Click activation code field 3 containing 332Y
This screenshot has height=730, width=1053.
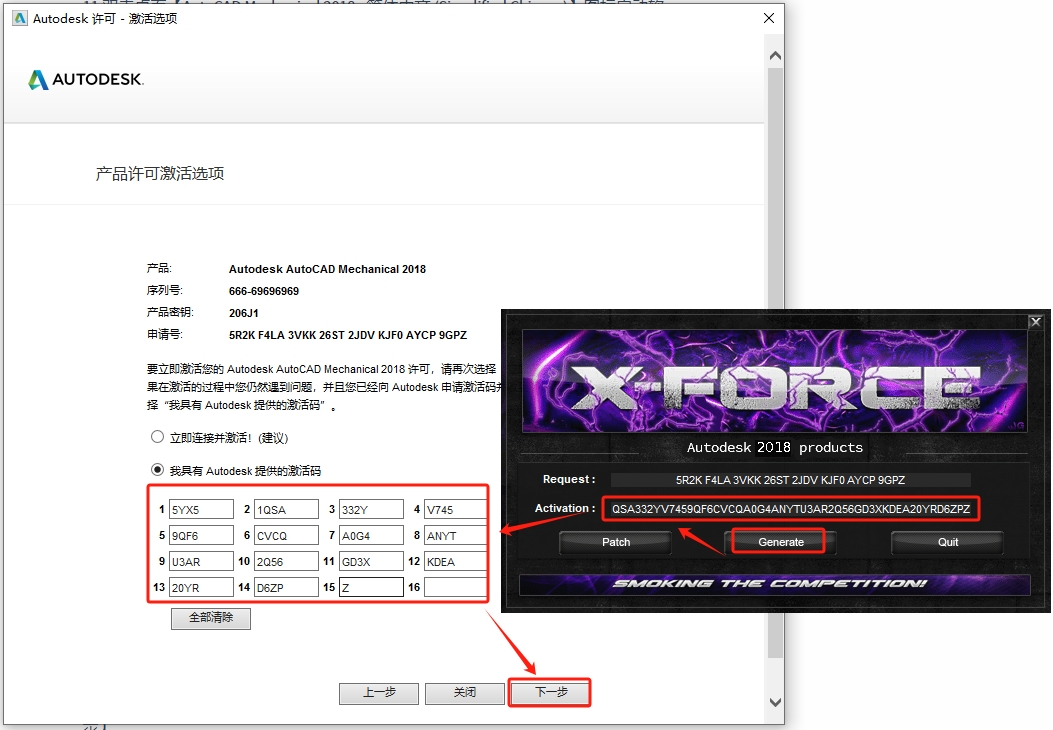coord(371,510)
